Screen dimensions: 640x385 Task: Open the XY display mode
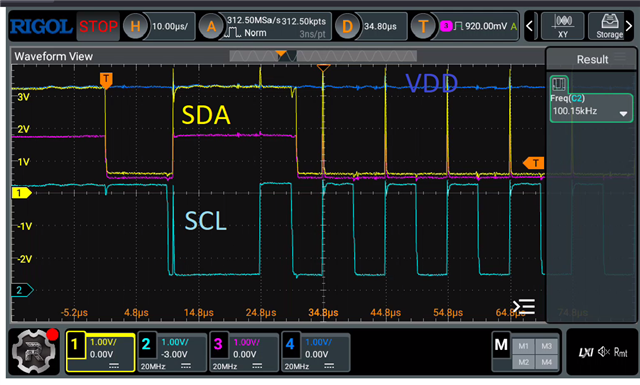pos(562,27)
